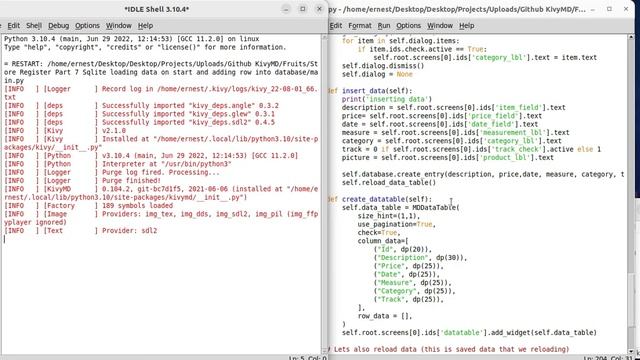Viewport: 640px width, 360px height.
Task: Open Help menu in IDLE Shell
Action: tap(145, 25)
